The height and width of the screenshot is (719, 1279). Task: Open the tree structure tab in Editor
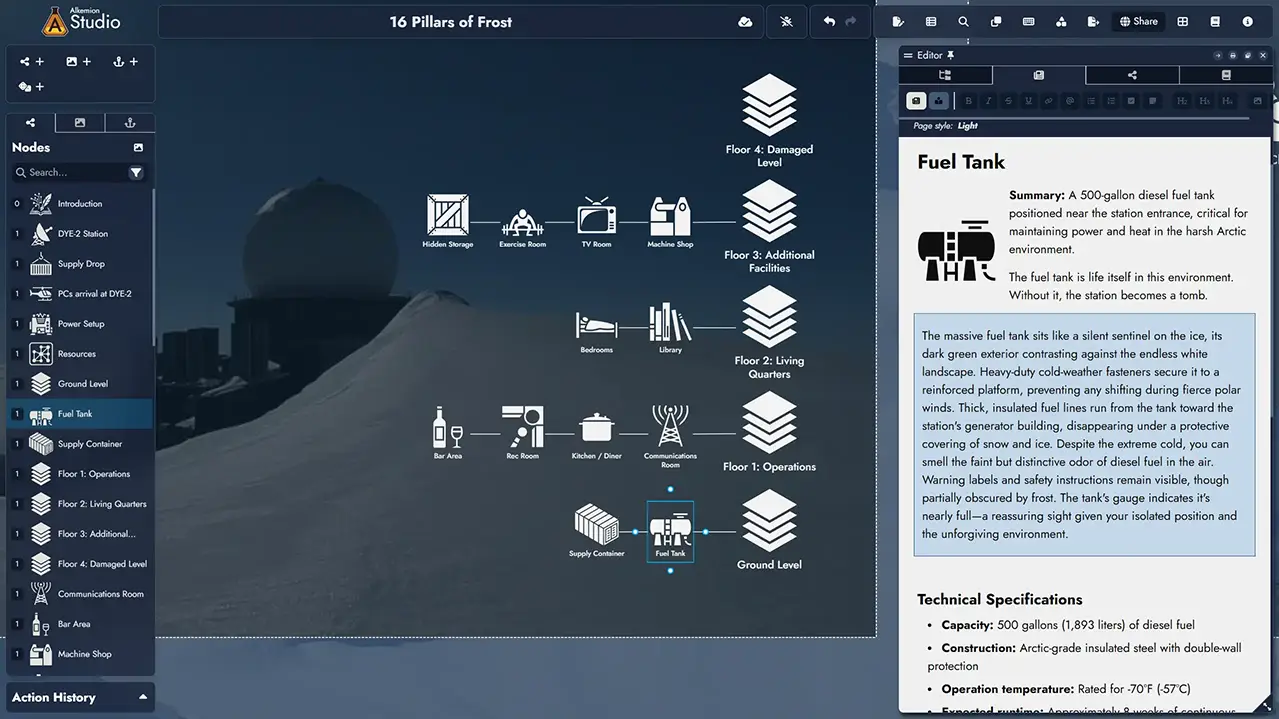[945, 75]
